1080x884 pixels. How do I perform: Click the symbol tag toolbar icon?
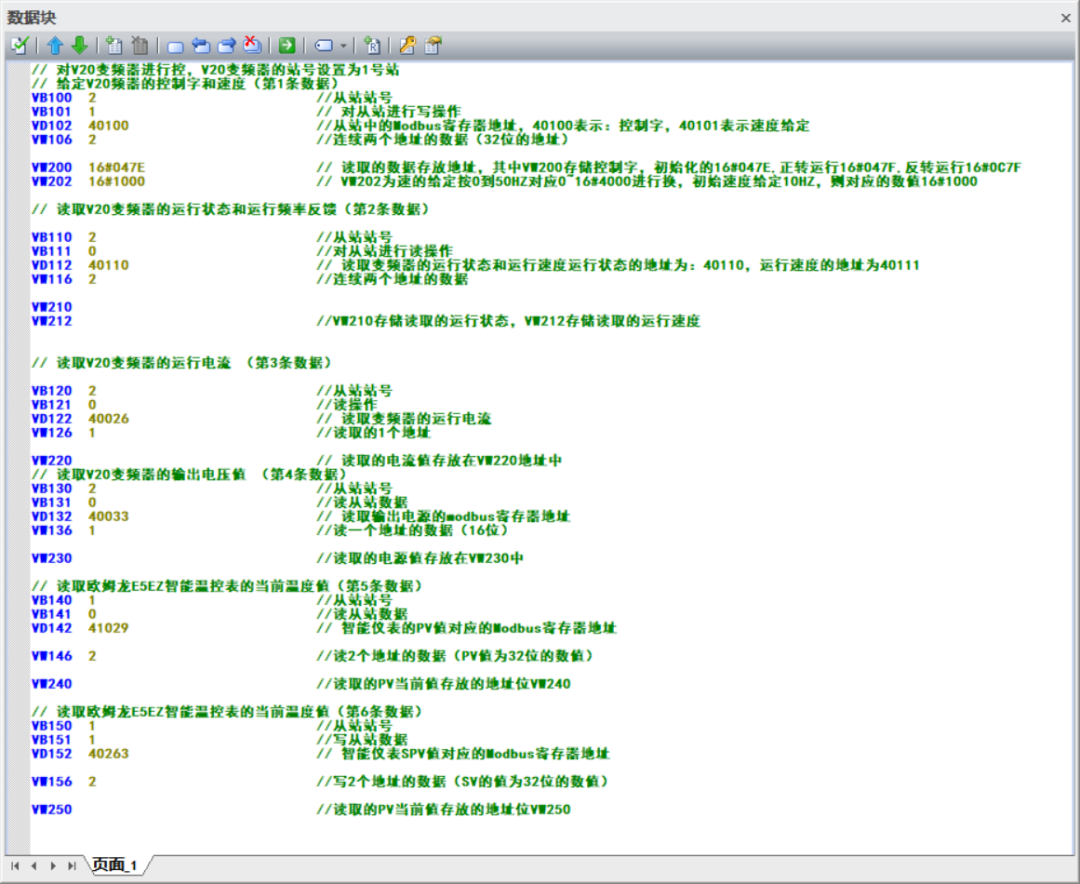click(x=324, y=46)
